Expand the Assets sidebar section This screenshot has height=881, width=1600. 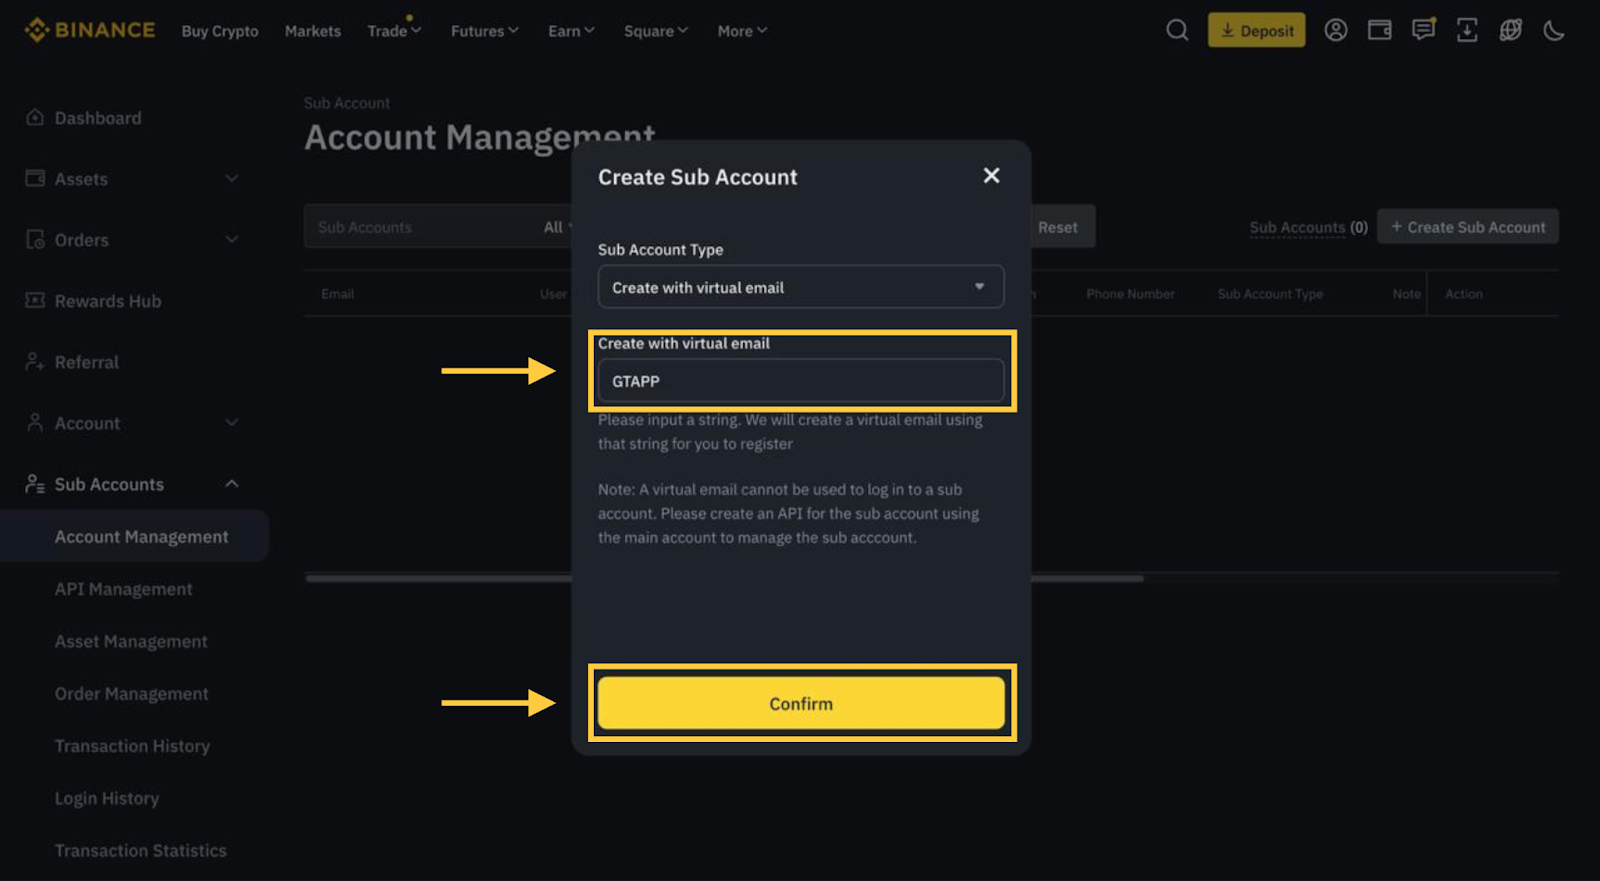(231, 179)
